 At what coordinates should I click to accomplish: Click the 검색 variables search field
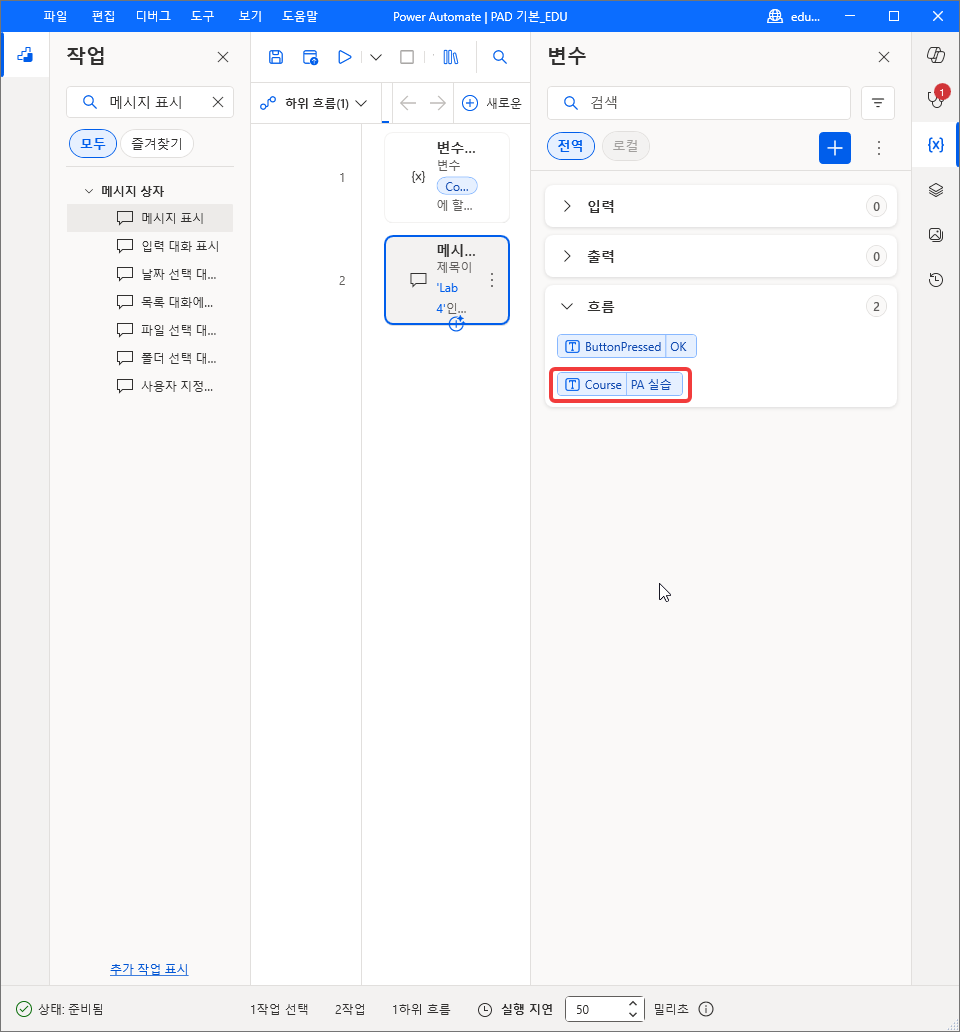coord(699,103)
